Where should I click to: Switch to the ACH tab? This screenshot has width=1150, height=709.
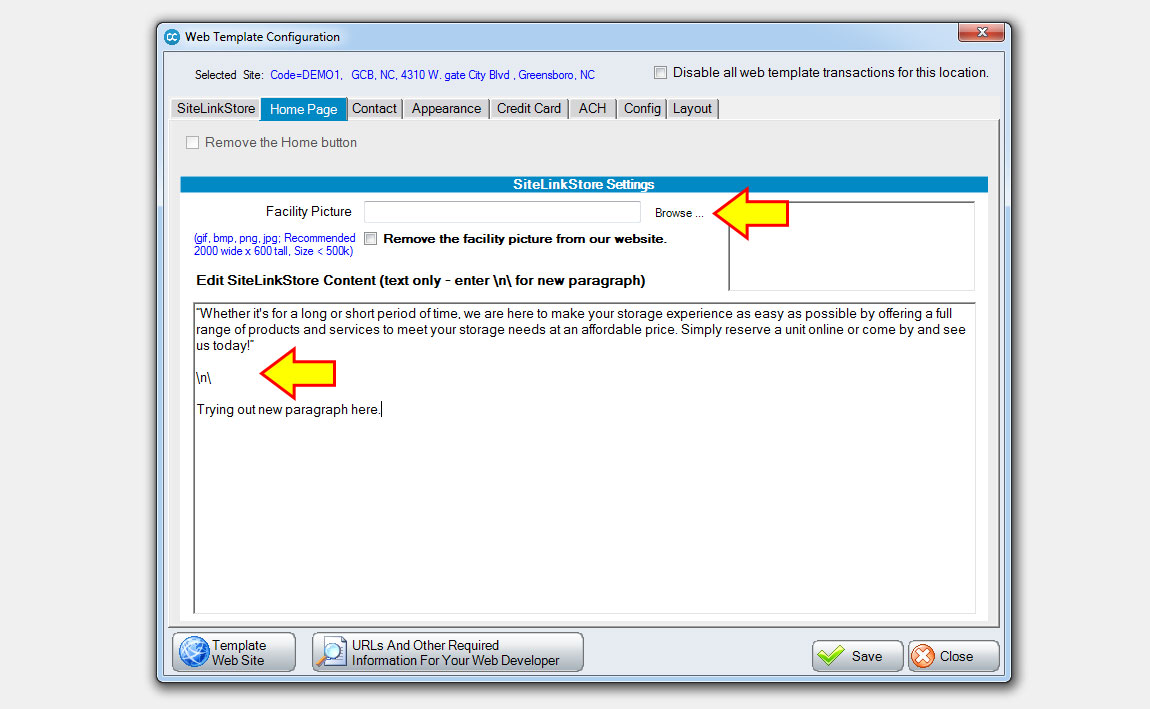click(x=592, y=108)
